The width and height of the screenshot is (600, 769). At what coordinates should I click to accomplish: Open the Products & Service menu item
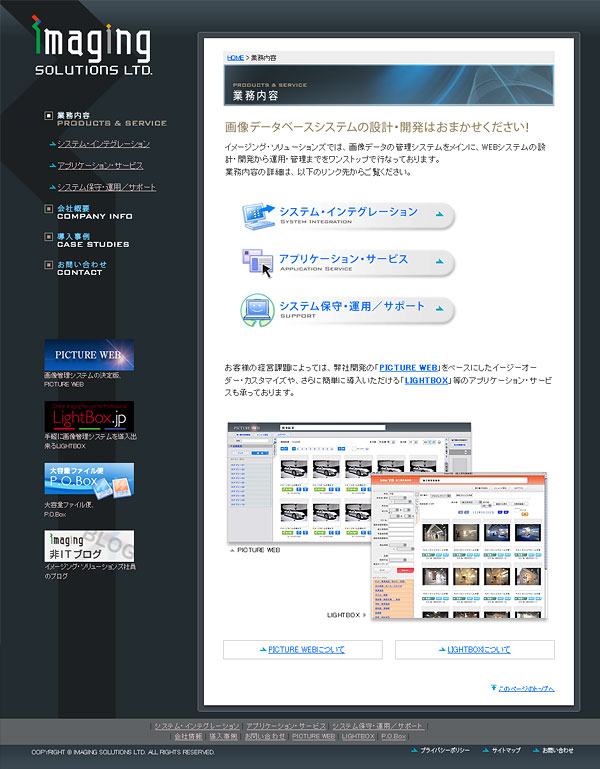[x=110, y=119]
